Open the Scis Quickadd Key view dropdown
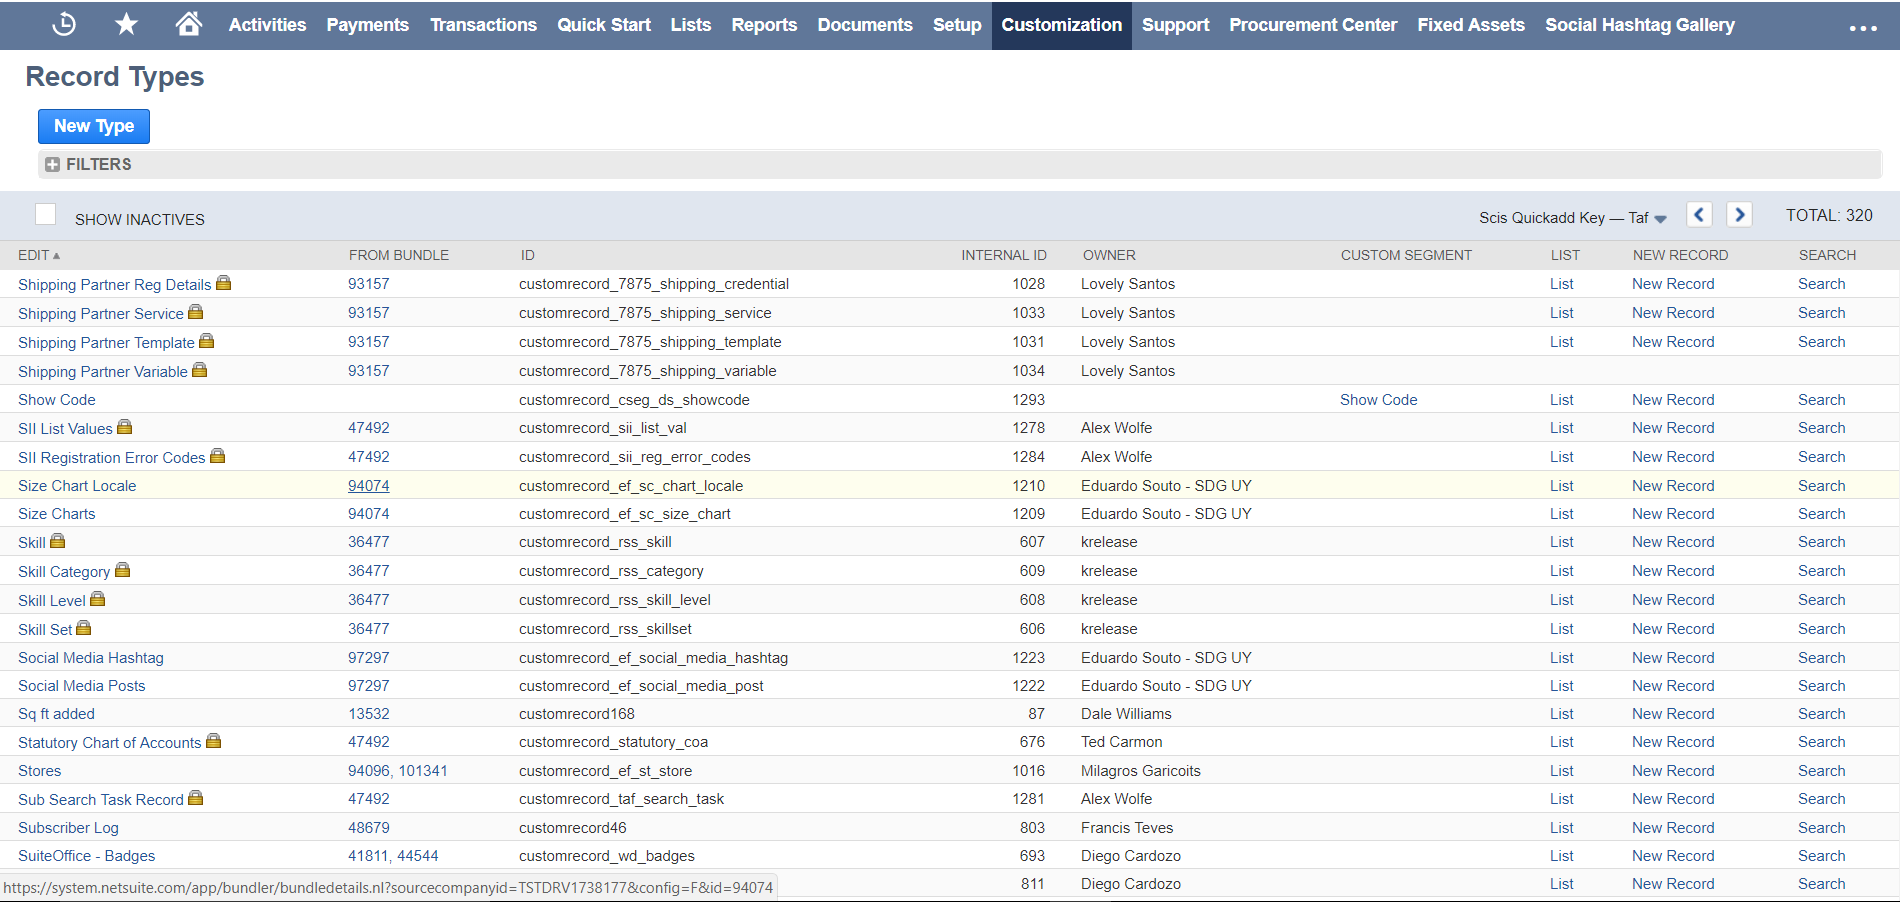Viewport: 1900px width, 902px height. pyautogui.click(x=1662, y=217)
